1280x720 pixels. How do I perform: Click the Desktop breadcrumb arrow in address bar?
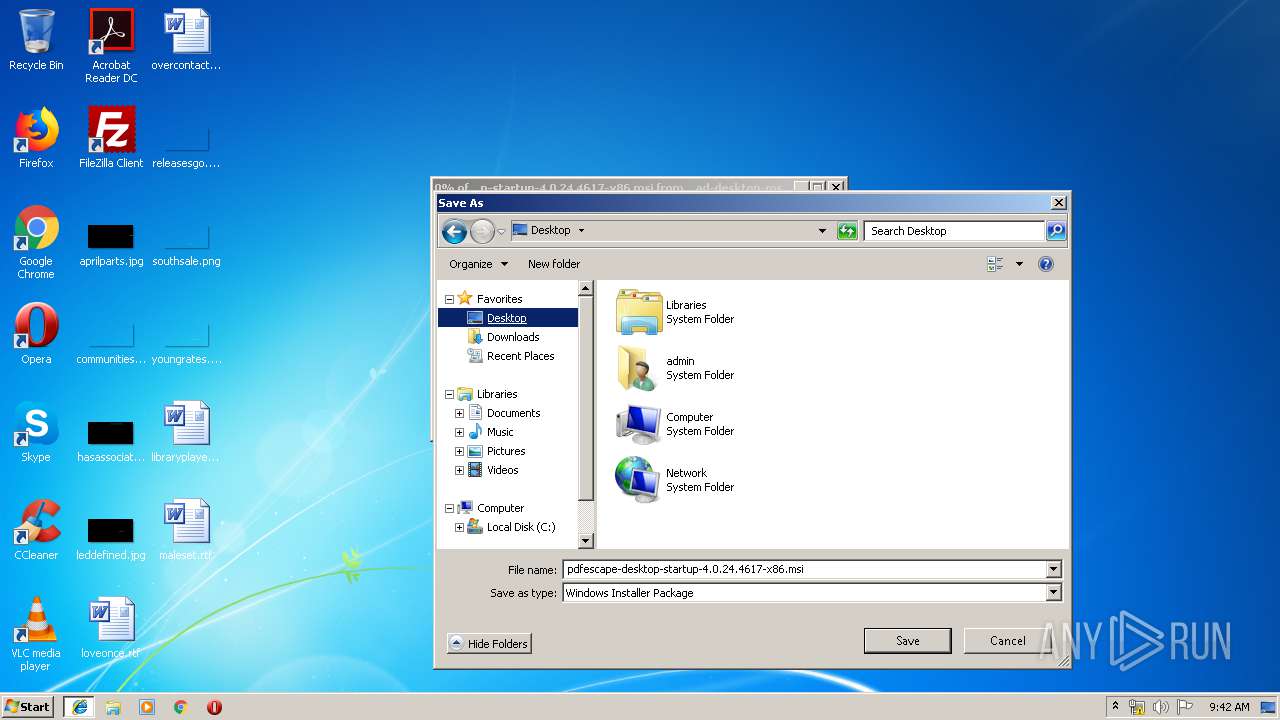point(581,231)
